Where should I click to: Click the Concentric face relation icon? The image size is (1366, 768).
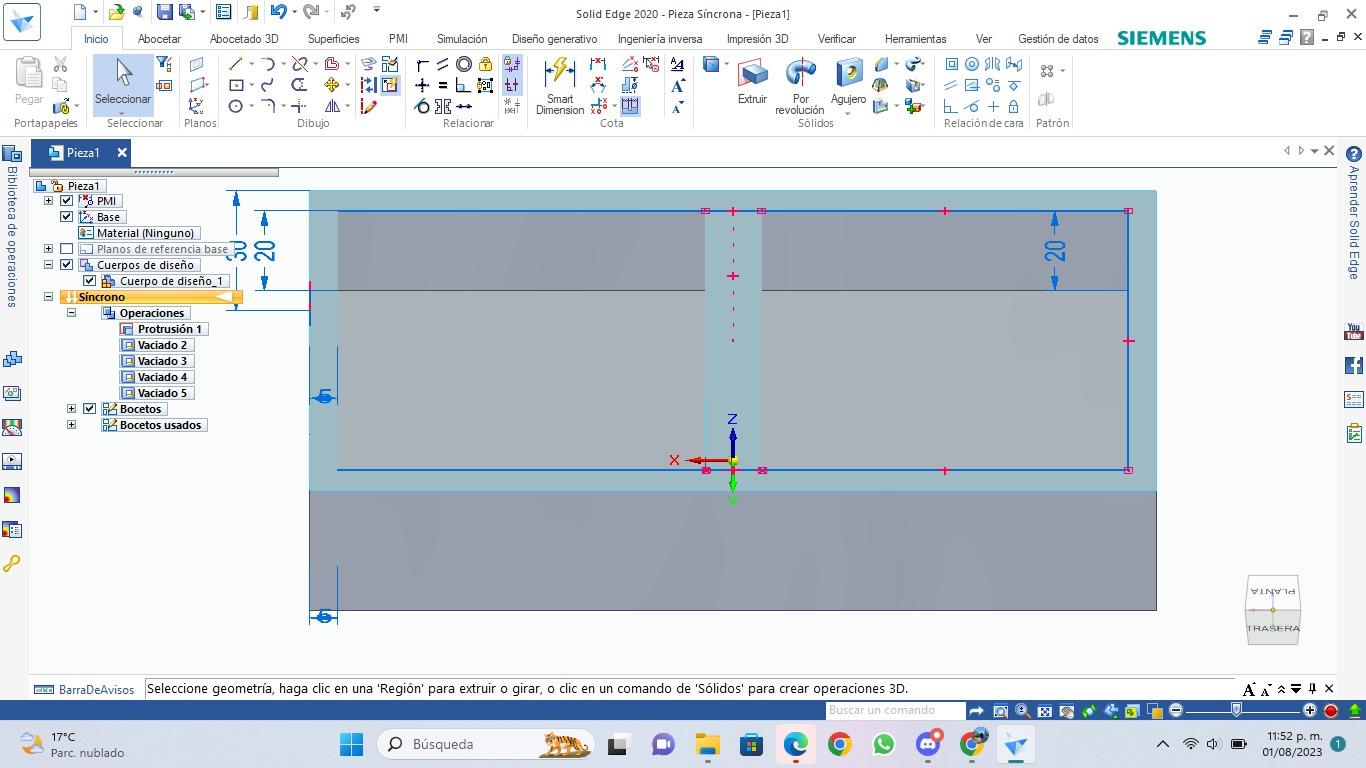(971, 64)
